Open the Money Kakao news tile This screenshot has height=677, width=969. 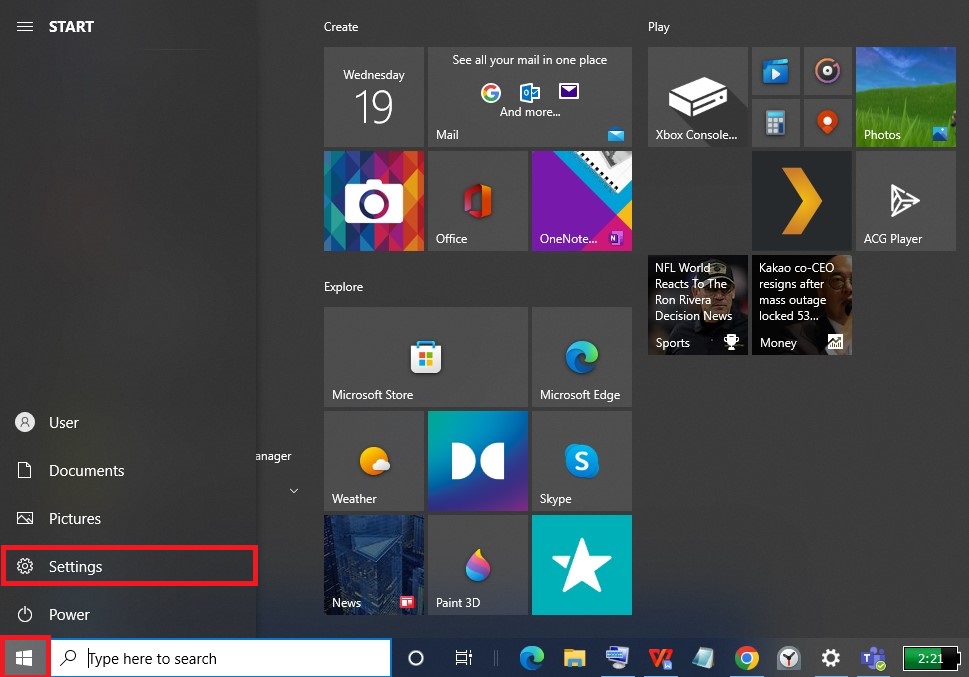click(802, 305)
